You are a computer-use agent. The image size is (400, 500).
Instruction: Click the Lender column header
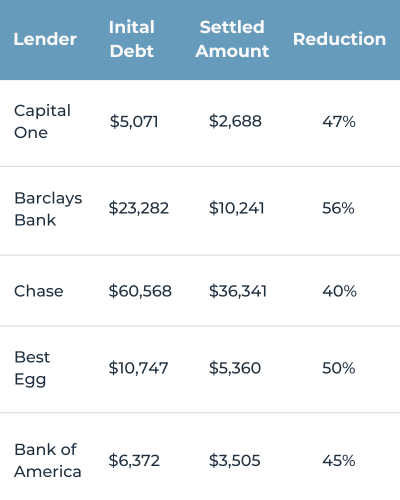coord(45,39)
